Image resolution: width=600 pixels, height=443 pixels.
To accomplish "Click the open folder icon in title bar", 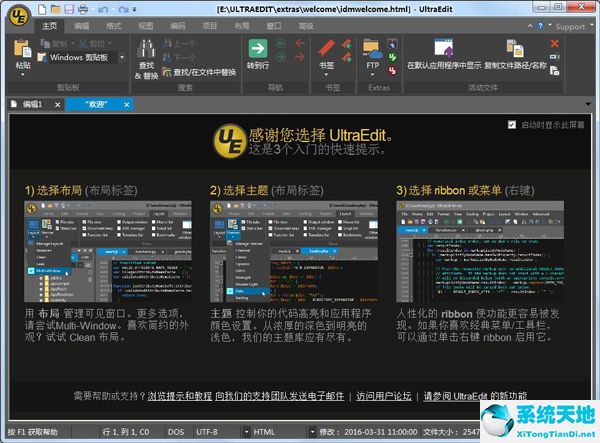I will tap(56, 9).
